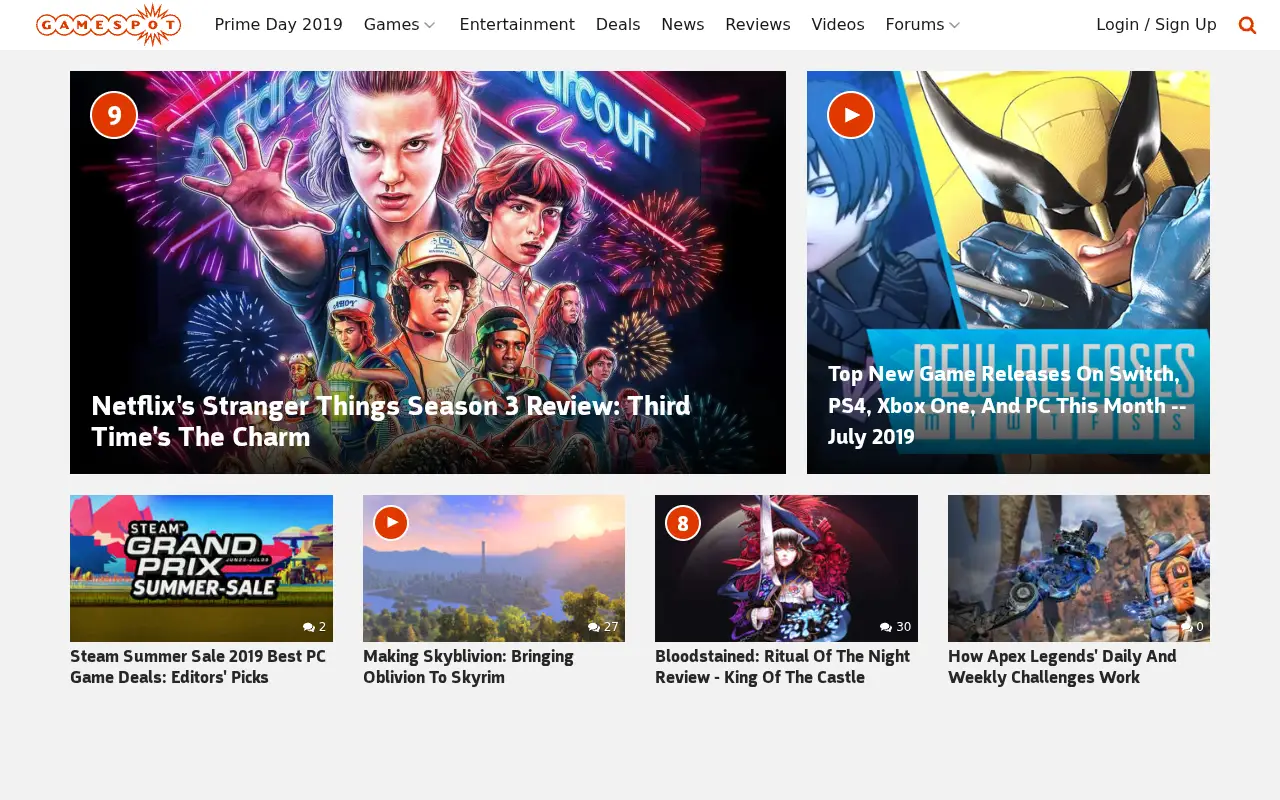This screenshot has height=800, width=1280.
Task: Click the Apex Legends robot thumbnail
Action: tap(1079, 568)
